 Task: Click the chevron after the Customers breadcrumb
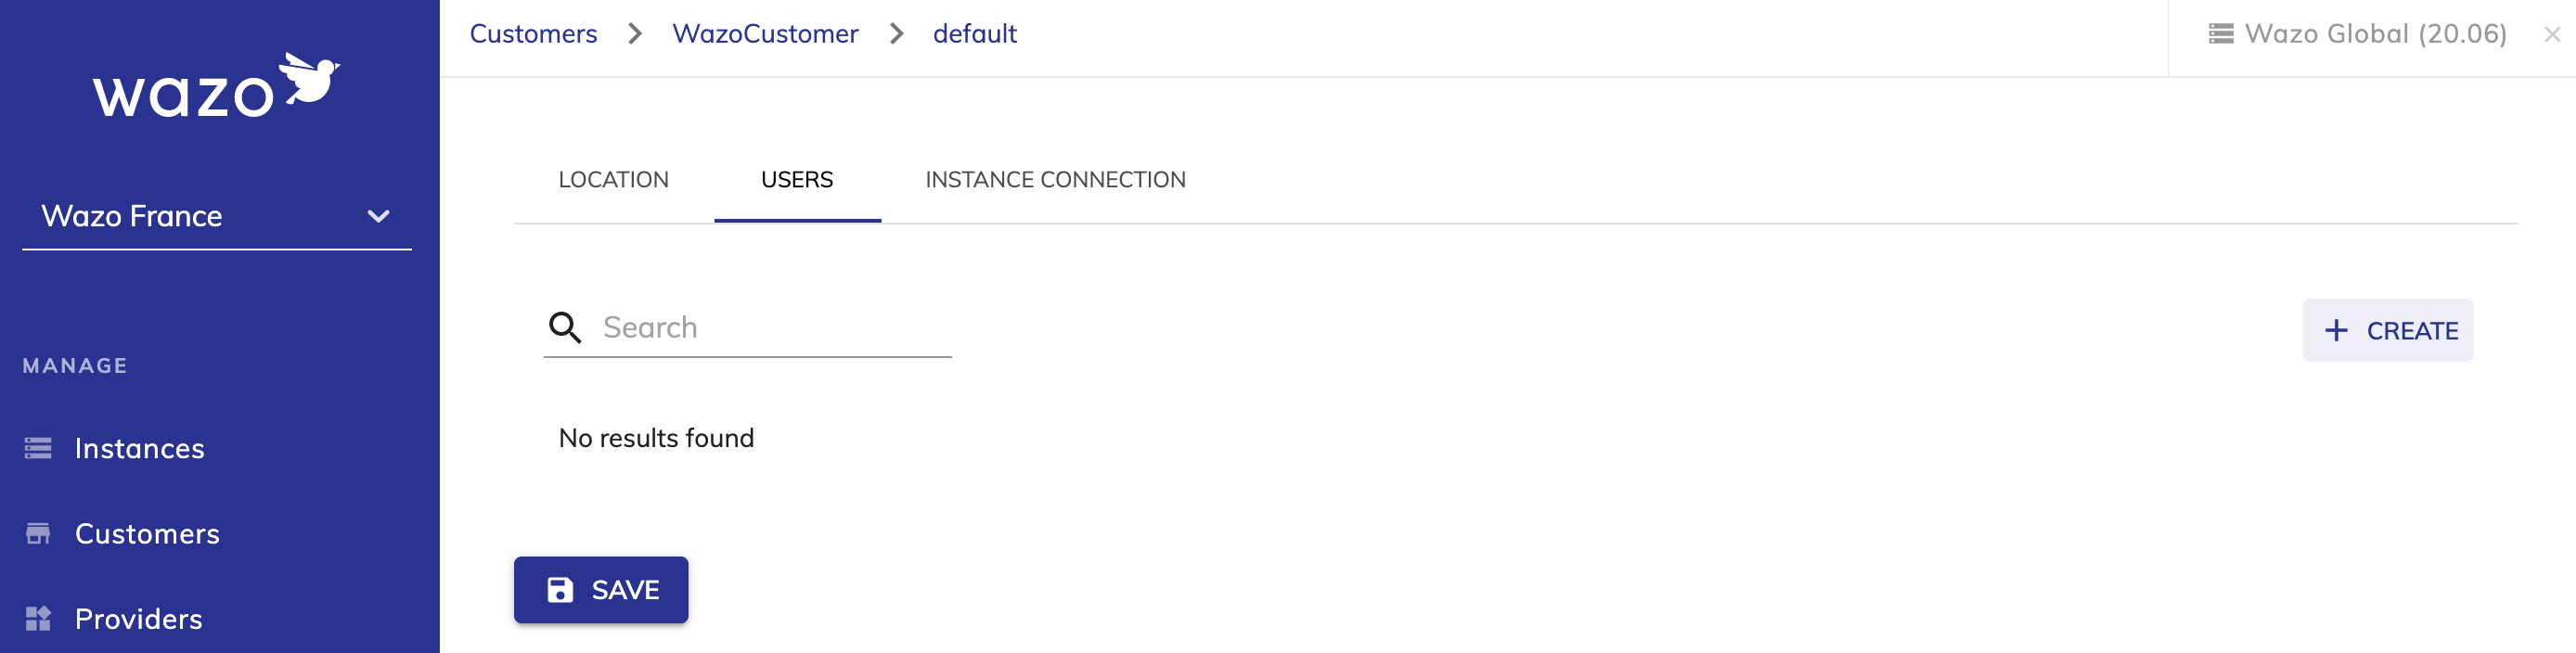pyautogui.click(x=635, y=34)
